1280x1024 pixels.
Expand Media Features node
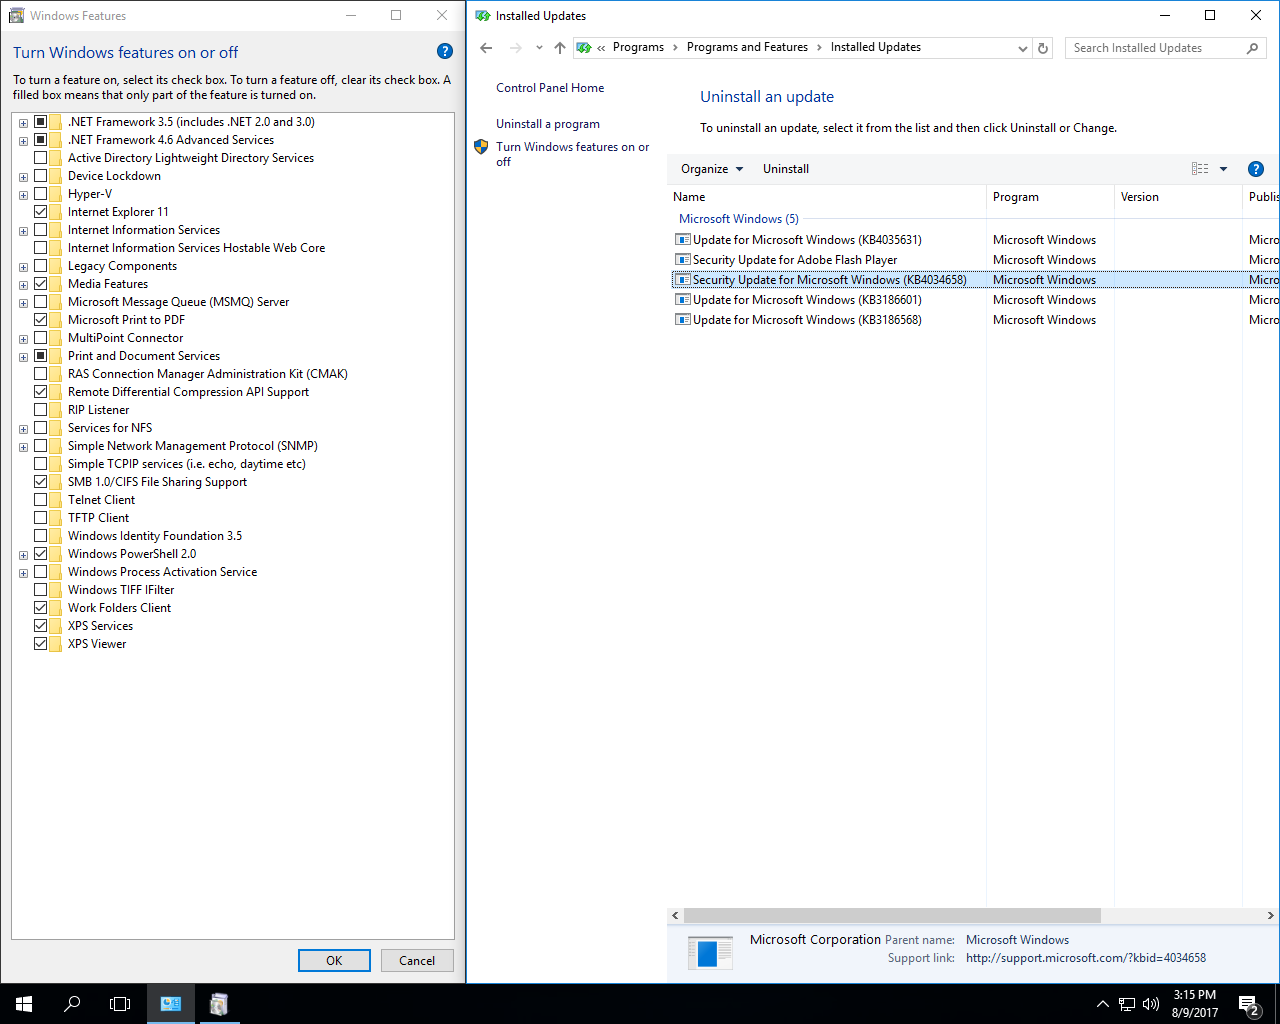(x=23, y=285)
